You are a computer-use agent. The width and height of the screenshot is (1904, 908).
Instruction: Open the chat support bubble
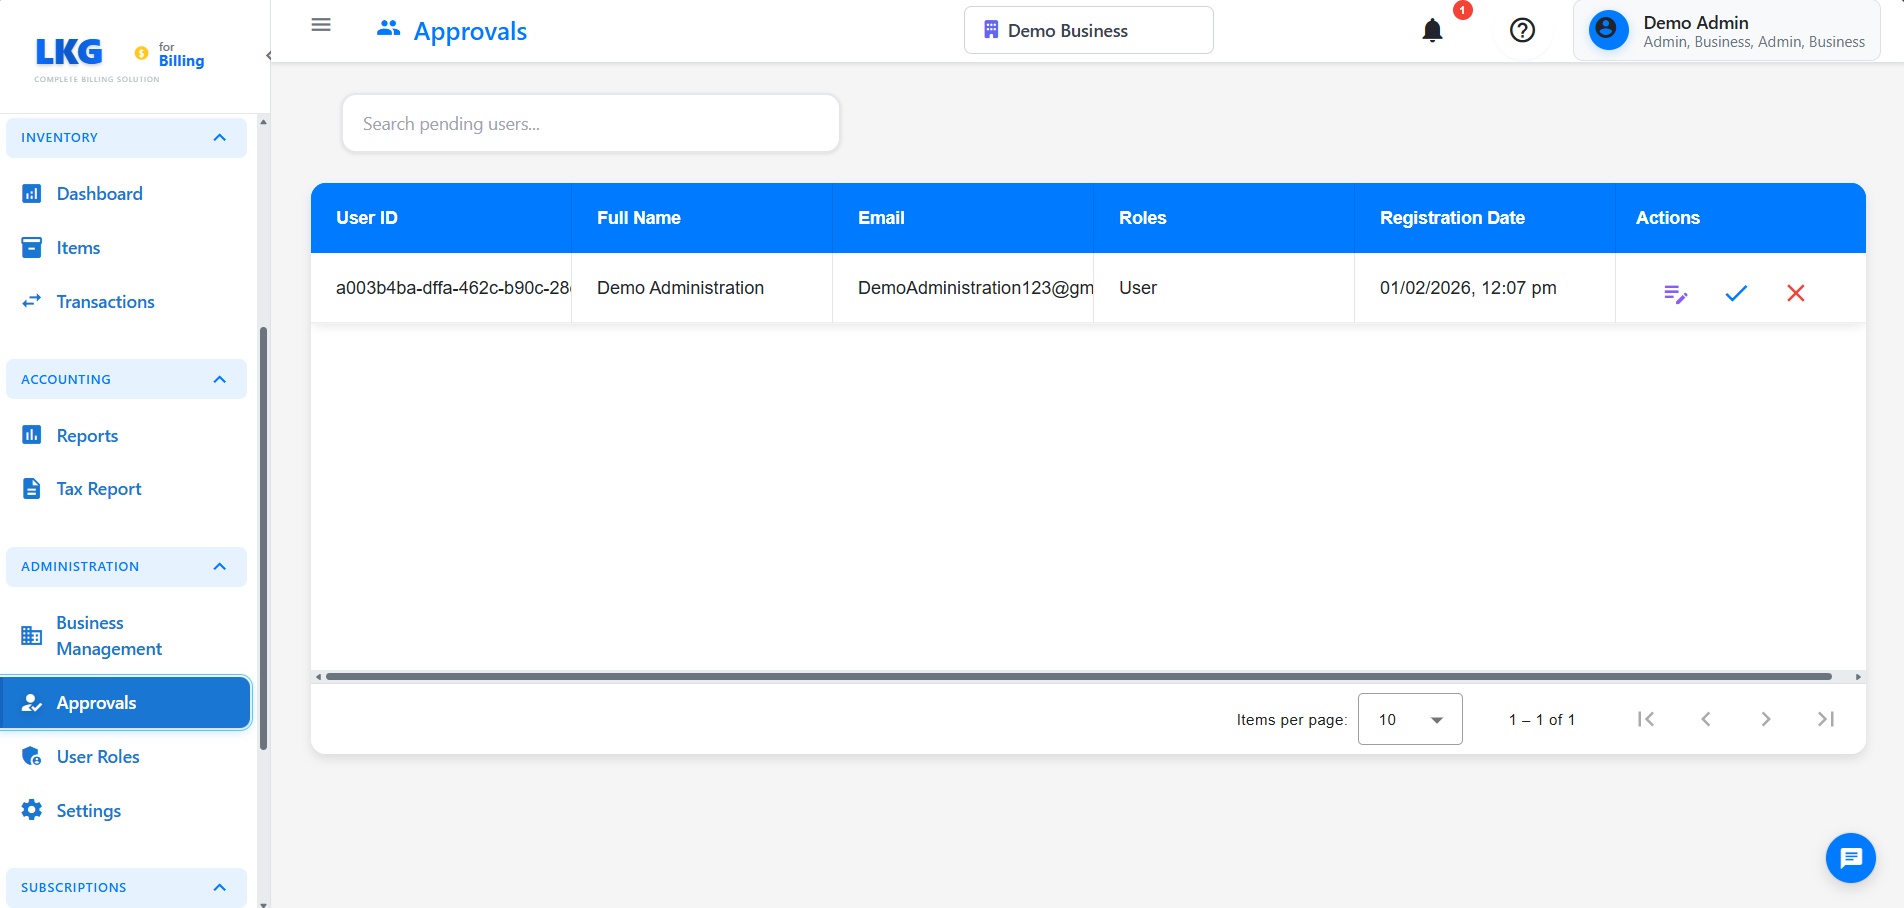1850,858
